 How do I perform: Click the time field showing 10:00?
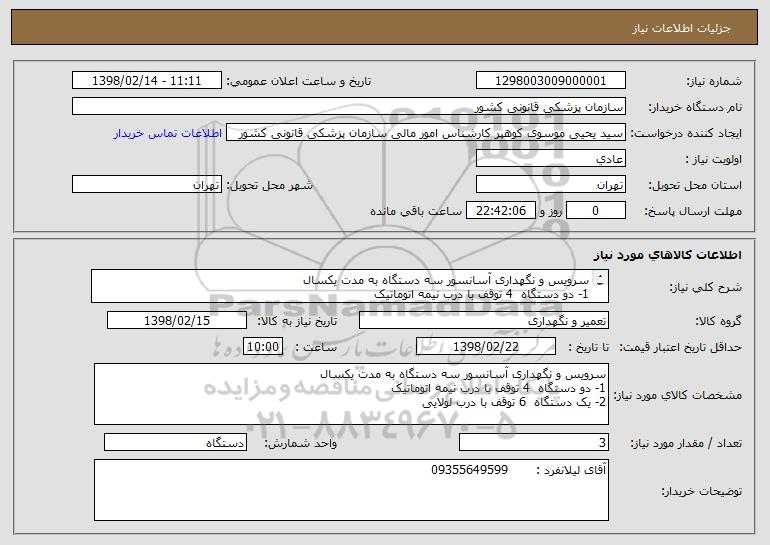coord(263,347)
